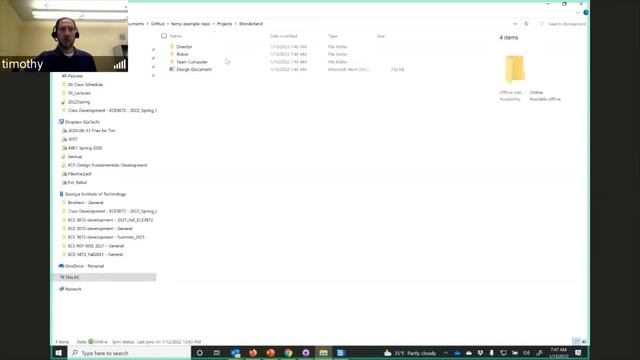Screen dimensions: 640x360
Task: Click the Search Wonderland box
Action: [563, 24]
